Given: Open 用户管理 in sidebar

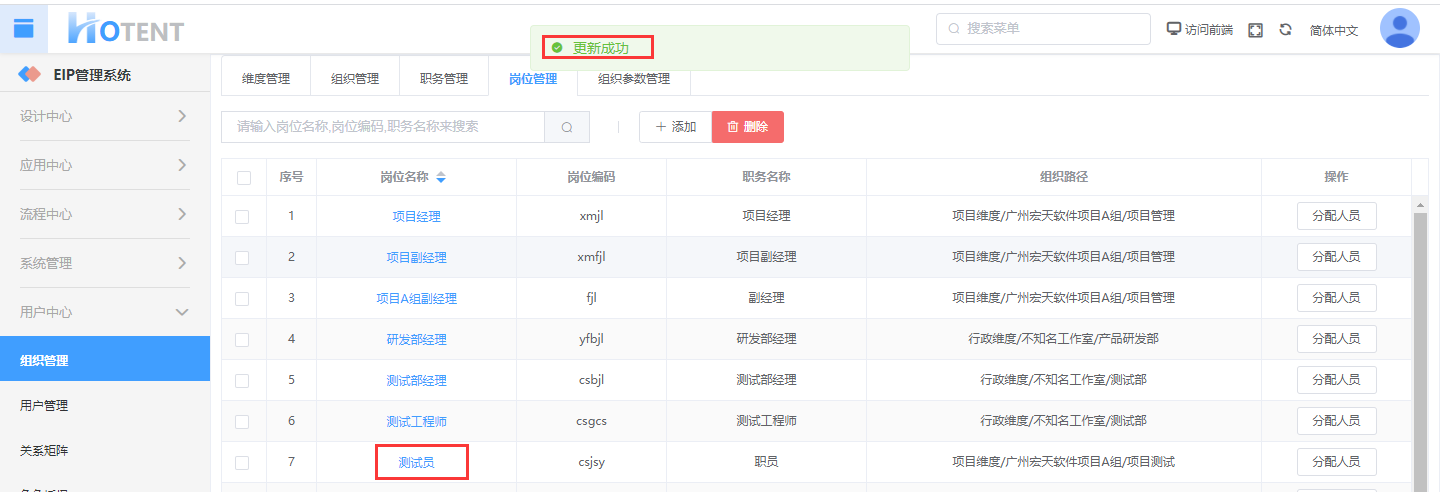Looking at the screenshot, I should pyautogui.click(x=105, y=405).
